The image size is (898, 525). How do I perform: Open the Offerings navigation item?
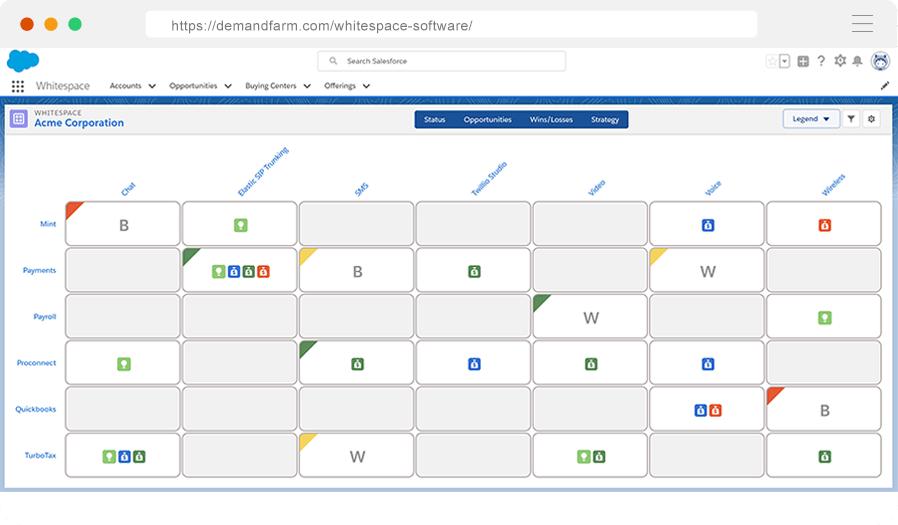[x=340, y=86]
